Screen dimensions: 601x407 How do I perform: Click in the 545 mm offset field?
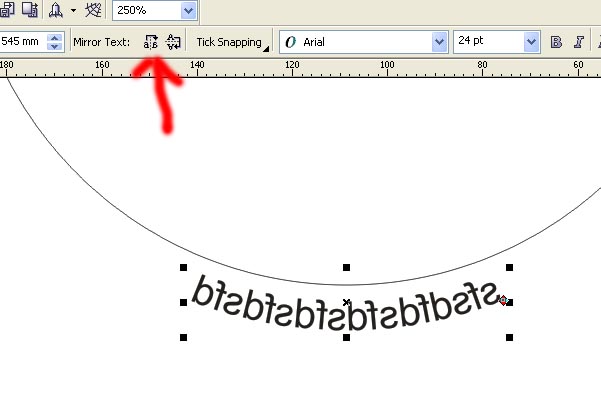coord(23,41)
